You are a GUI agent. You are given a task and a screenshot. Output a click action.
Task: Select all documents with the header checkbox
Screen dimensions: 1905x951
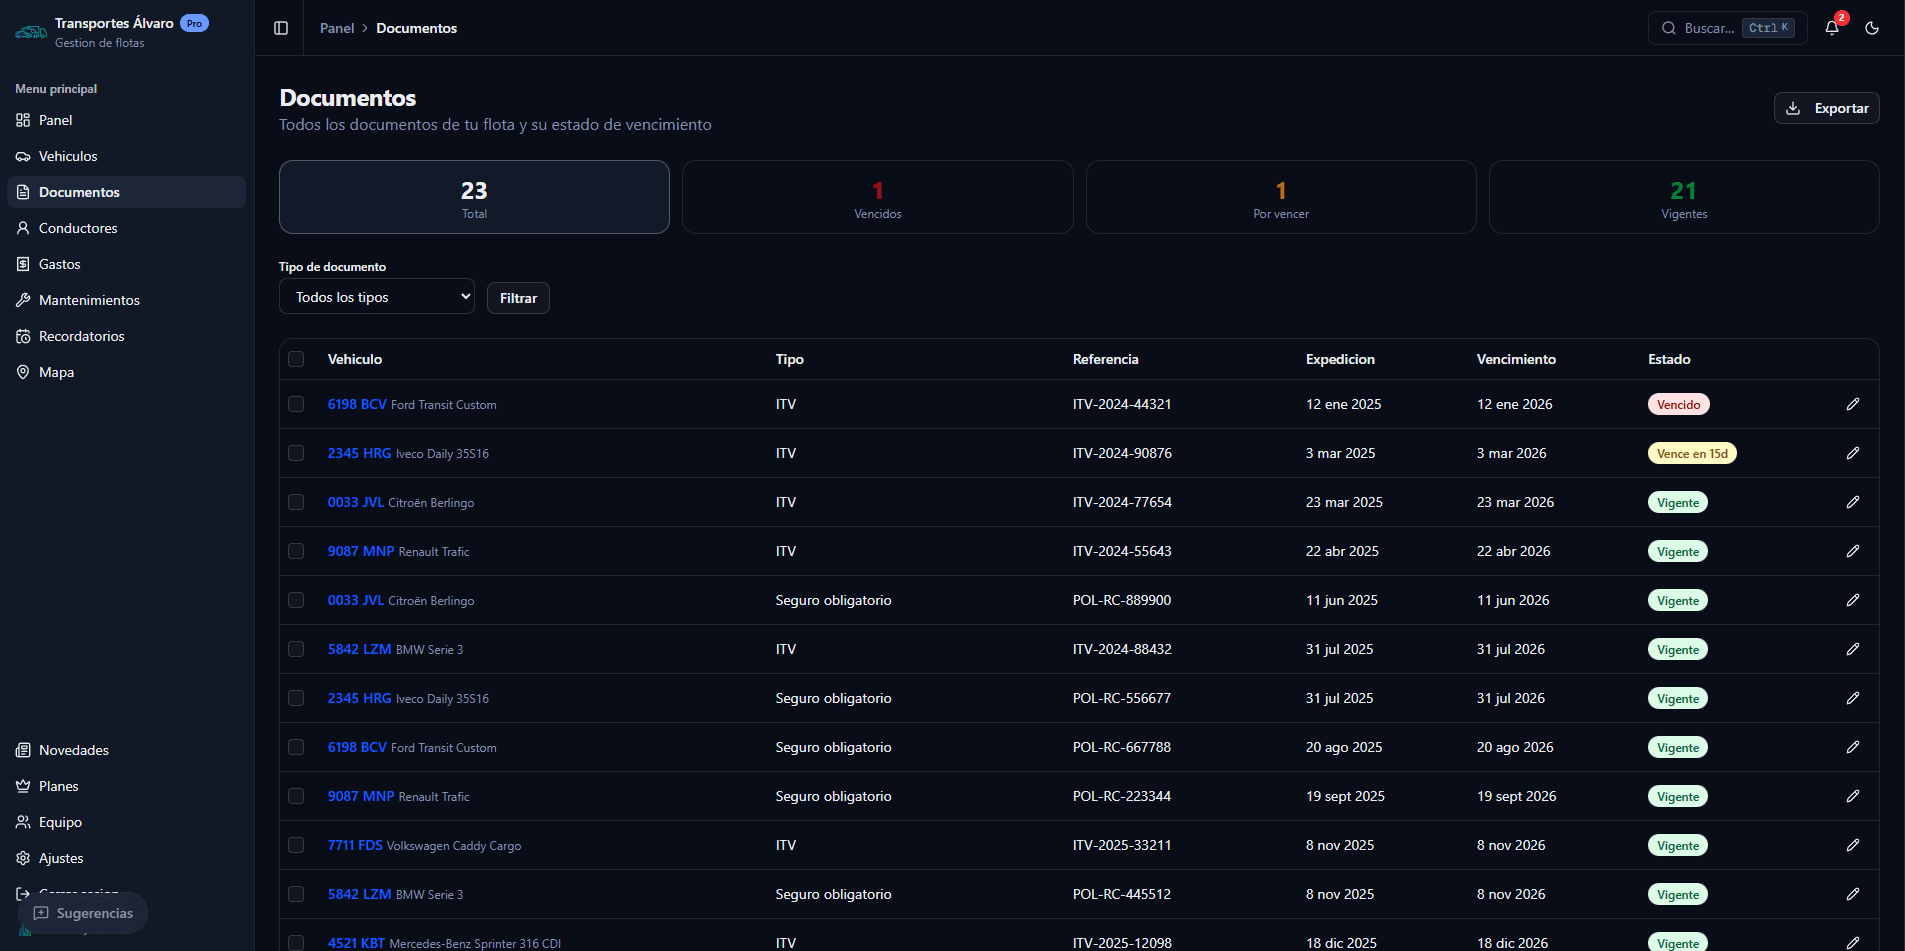coord(296,359)
